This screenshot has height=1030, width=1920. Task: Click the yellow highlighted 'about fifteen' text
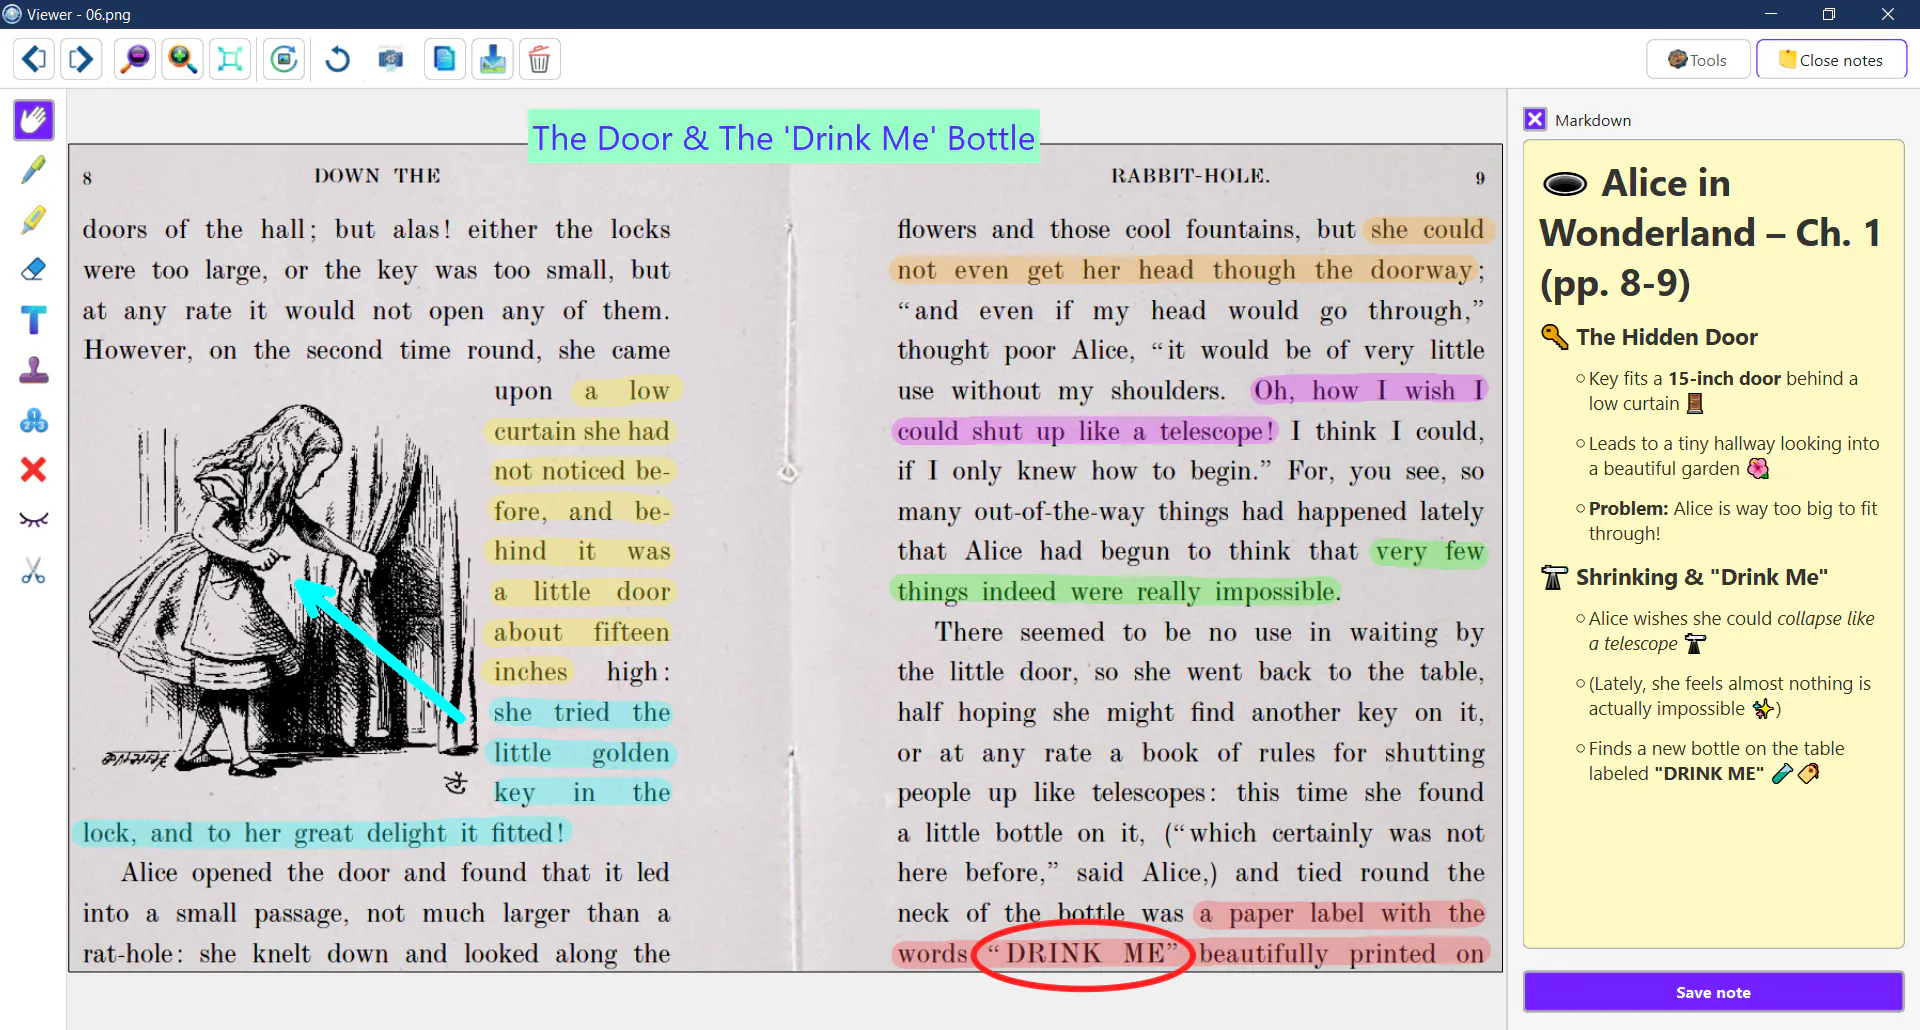pos(581,632)
